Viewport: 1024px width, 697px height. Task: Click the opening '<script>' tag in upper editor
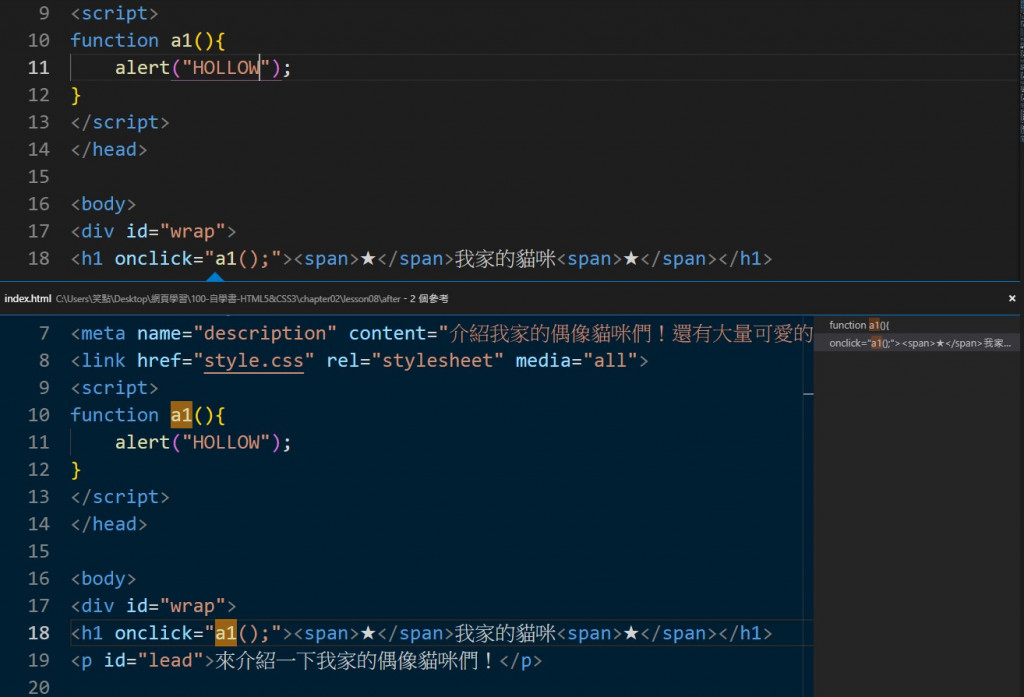click(114, 14)
